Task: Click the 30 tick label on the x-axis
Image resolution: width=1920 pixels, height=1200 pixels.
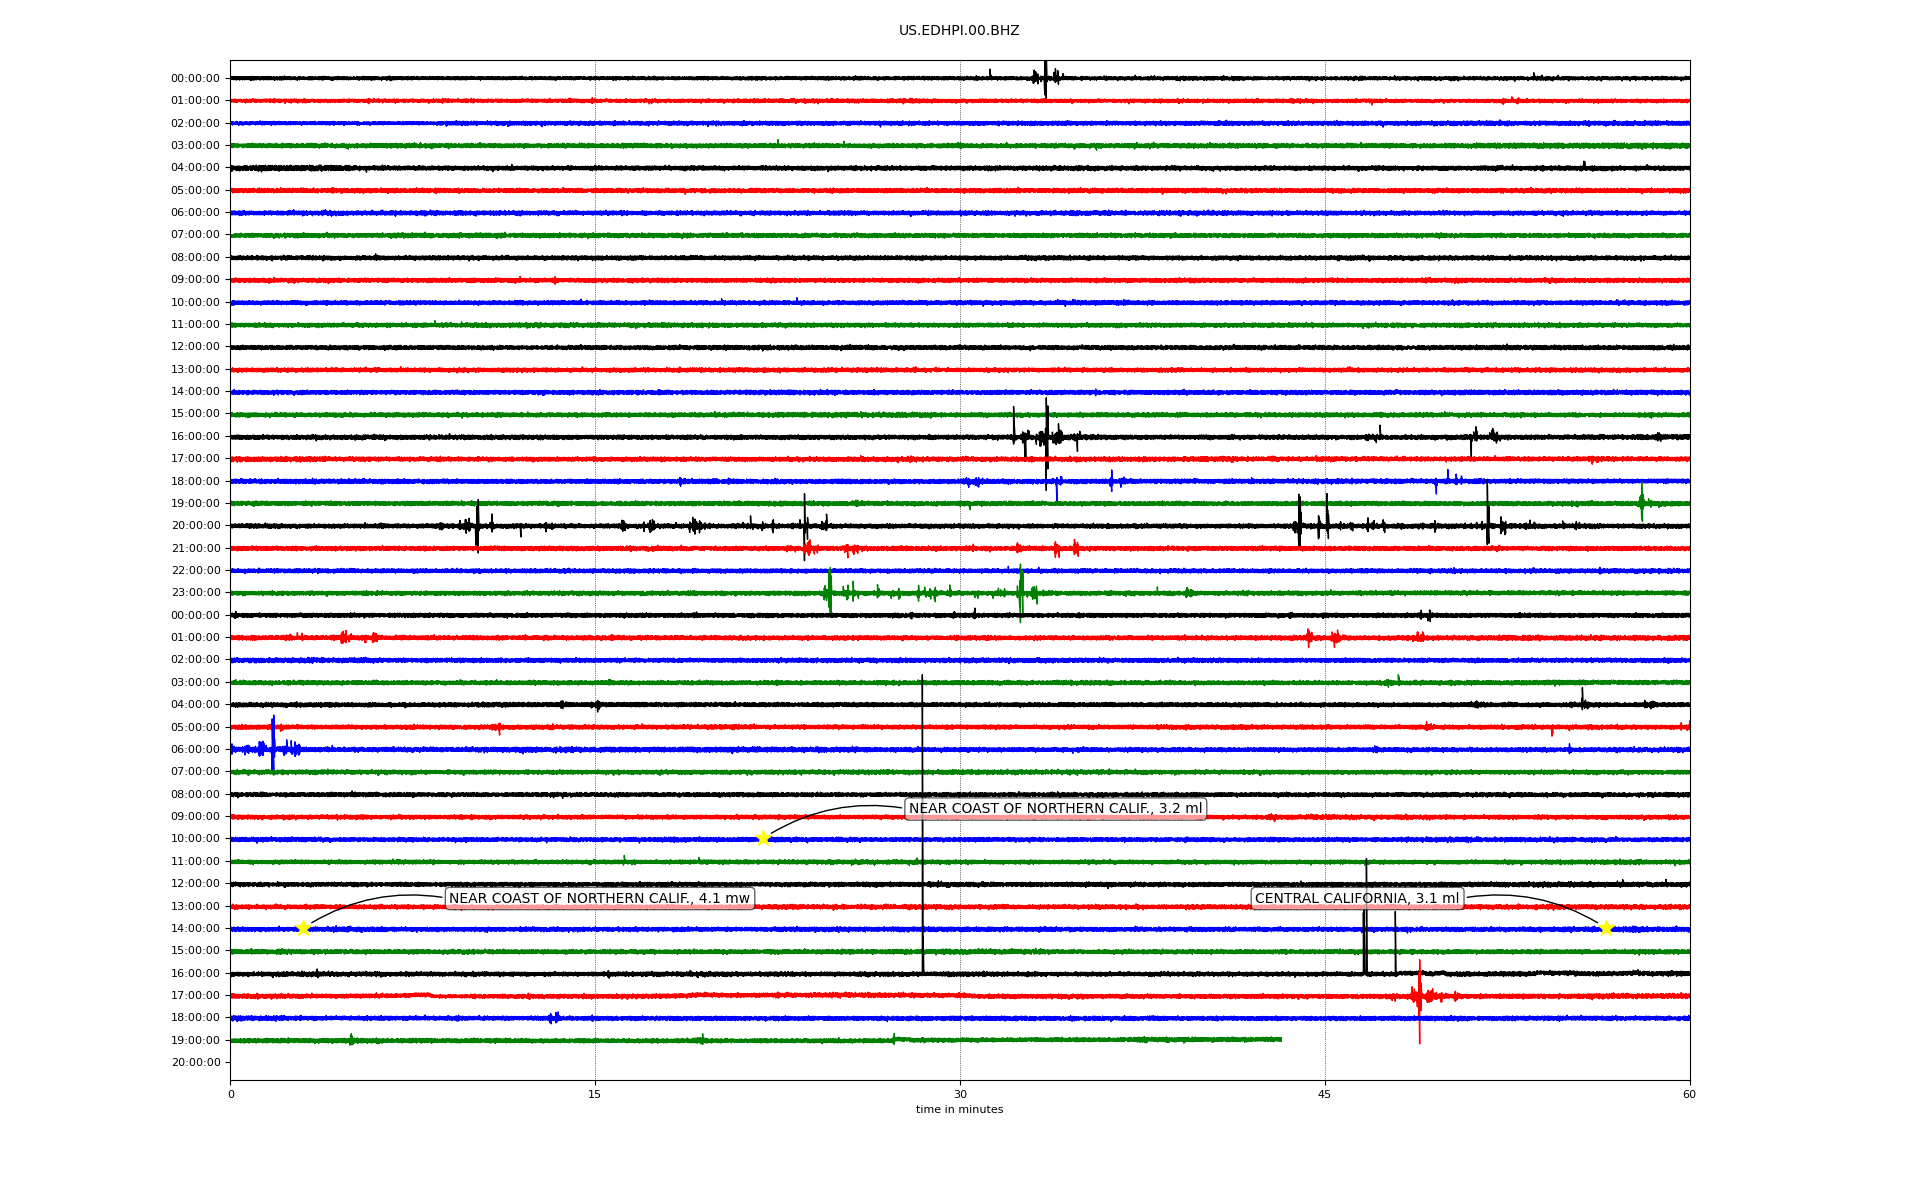Action: click(960, 1094)
